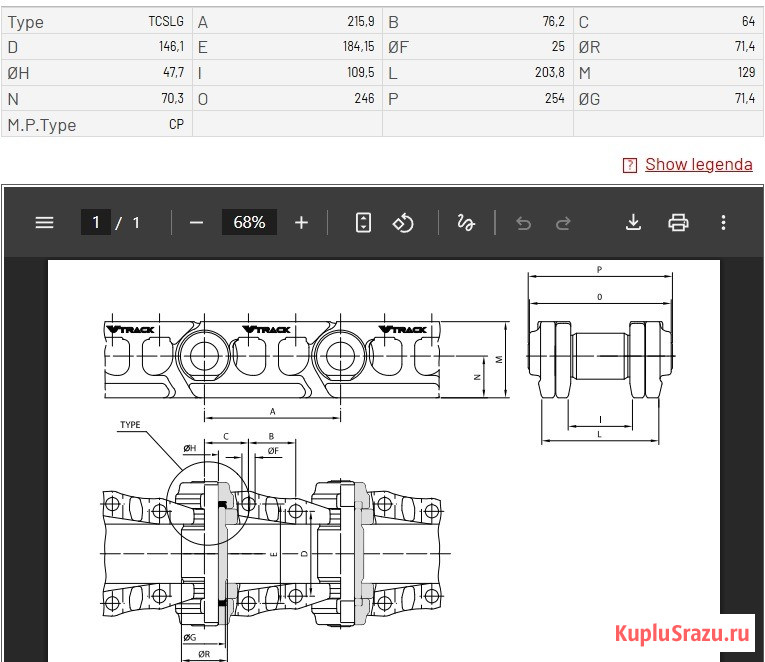
Task: Click the zoom out minus button
Action: pos(196,222)
